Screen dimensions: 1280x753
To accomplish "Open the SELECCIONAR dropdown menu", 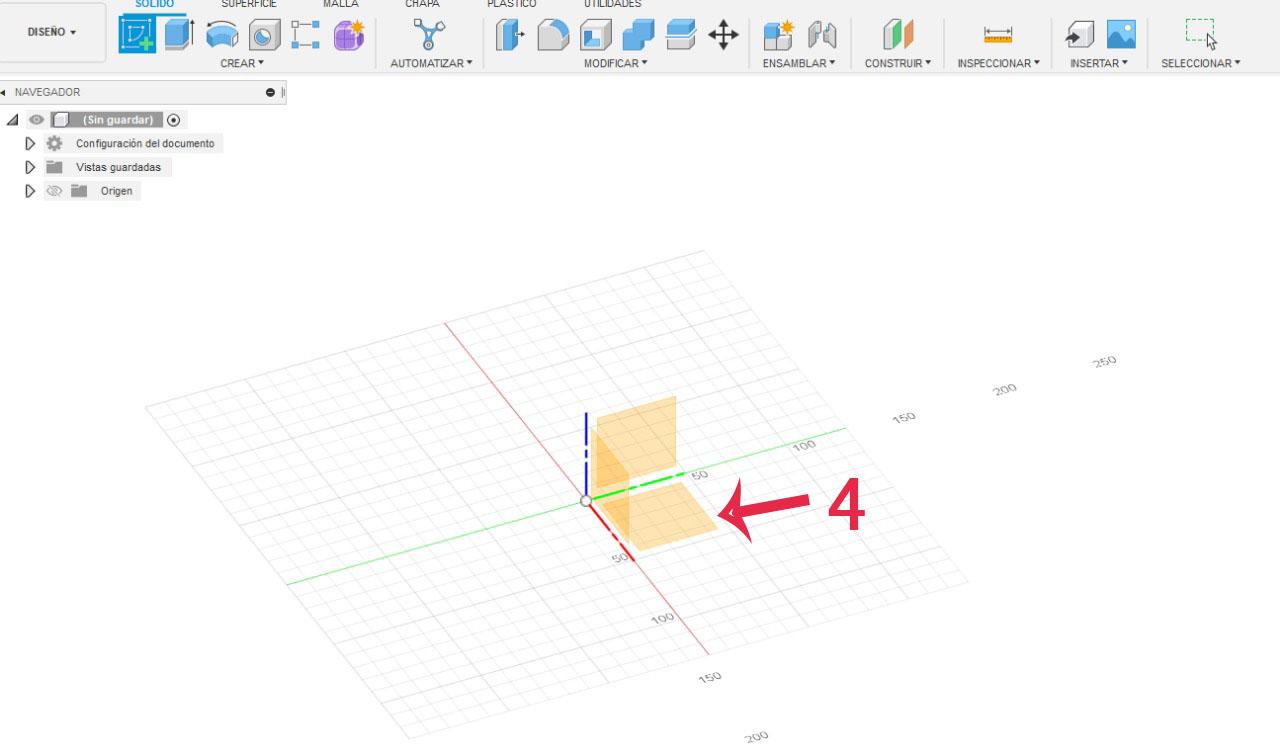I will click(1200, 63).
